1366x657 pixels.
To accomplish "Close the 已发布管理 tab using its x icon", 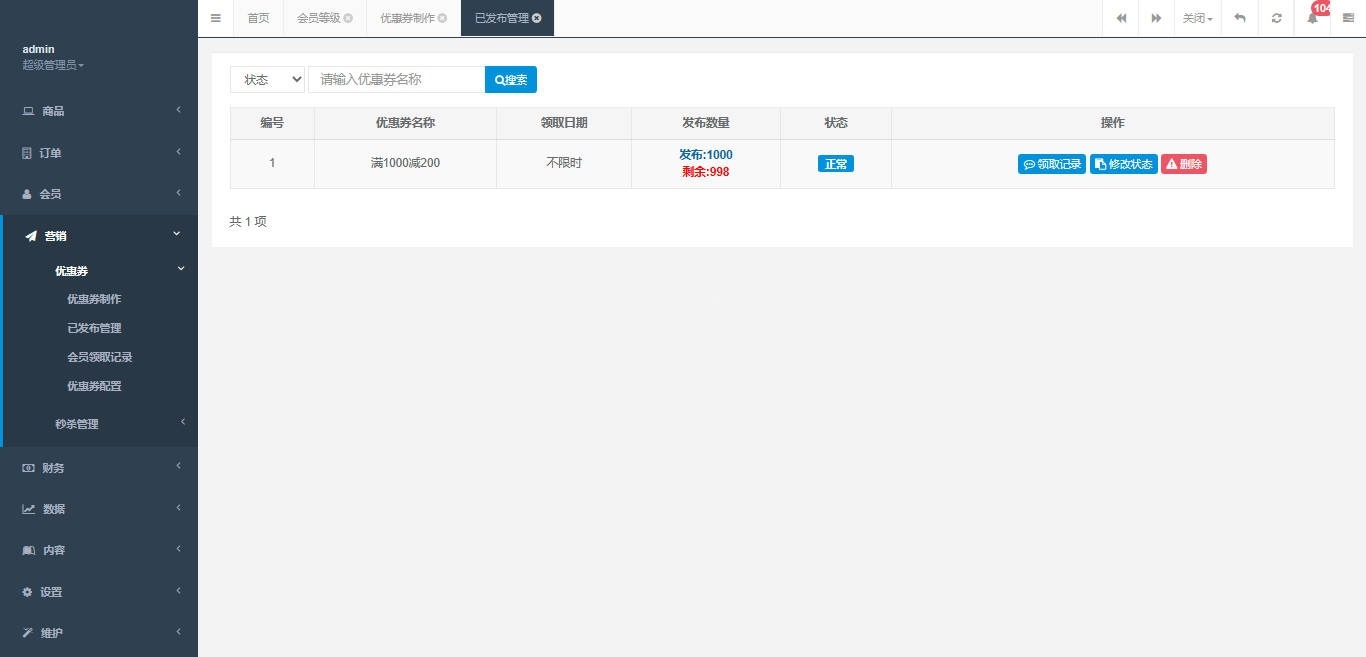I will (x=537, y=18).
